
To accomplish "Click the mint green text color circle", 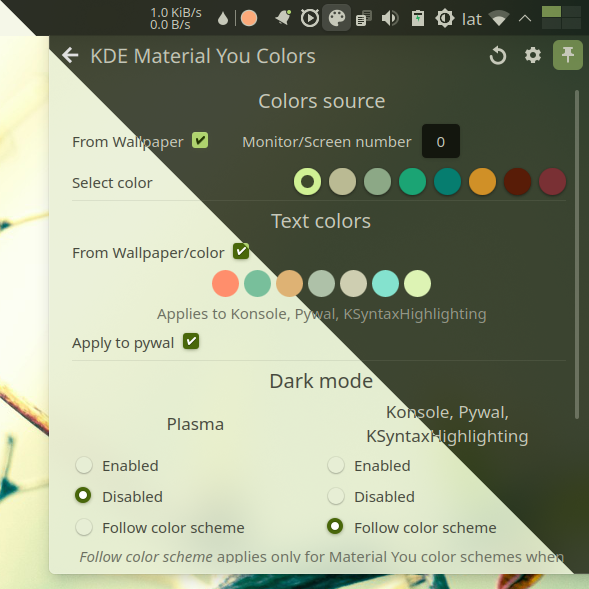I will click(x=257, y=284).
